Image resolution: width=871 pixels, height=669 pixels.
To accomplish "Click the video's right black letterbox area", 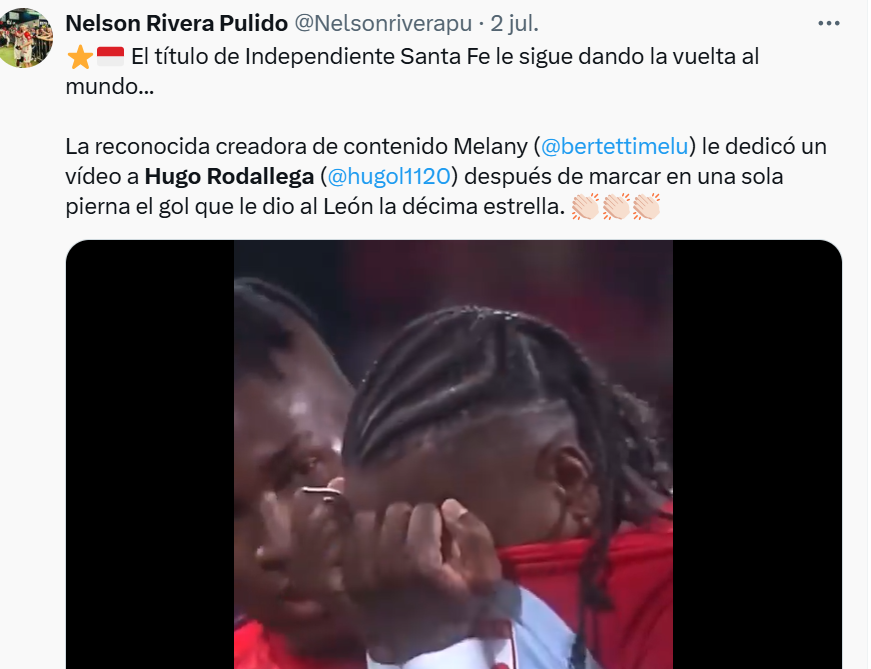I will point(757,455).
